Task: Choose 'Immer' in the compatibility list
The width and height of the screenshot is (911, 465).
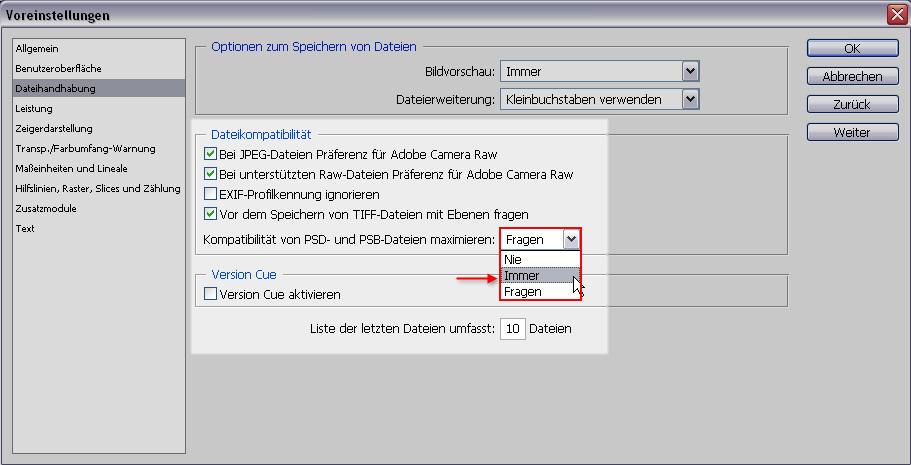Action: pyautogui.click(x=539, y=275)
